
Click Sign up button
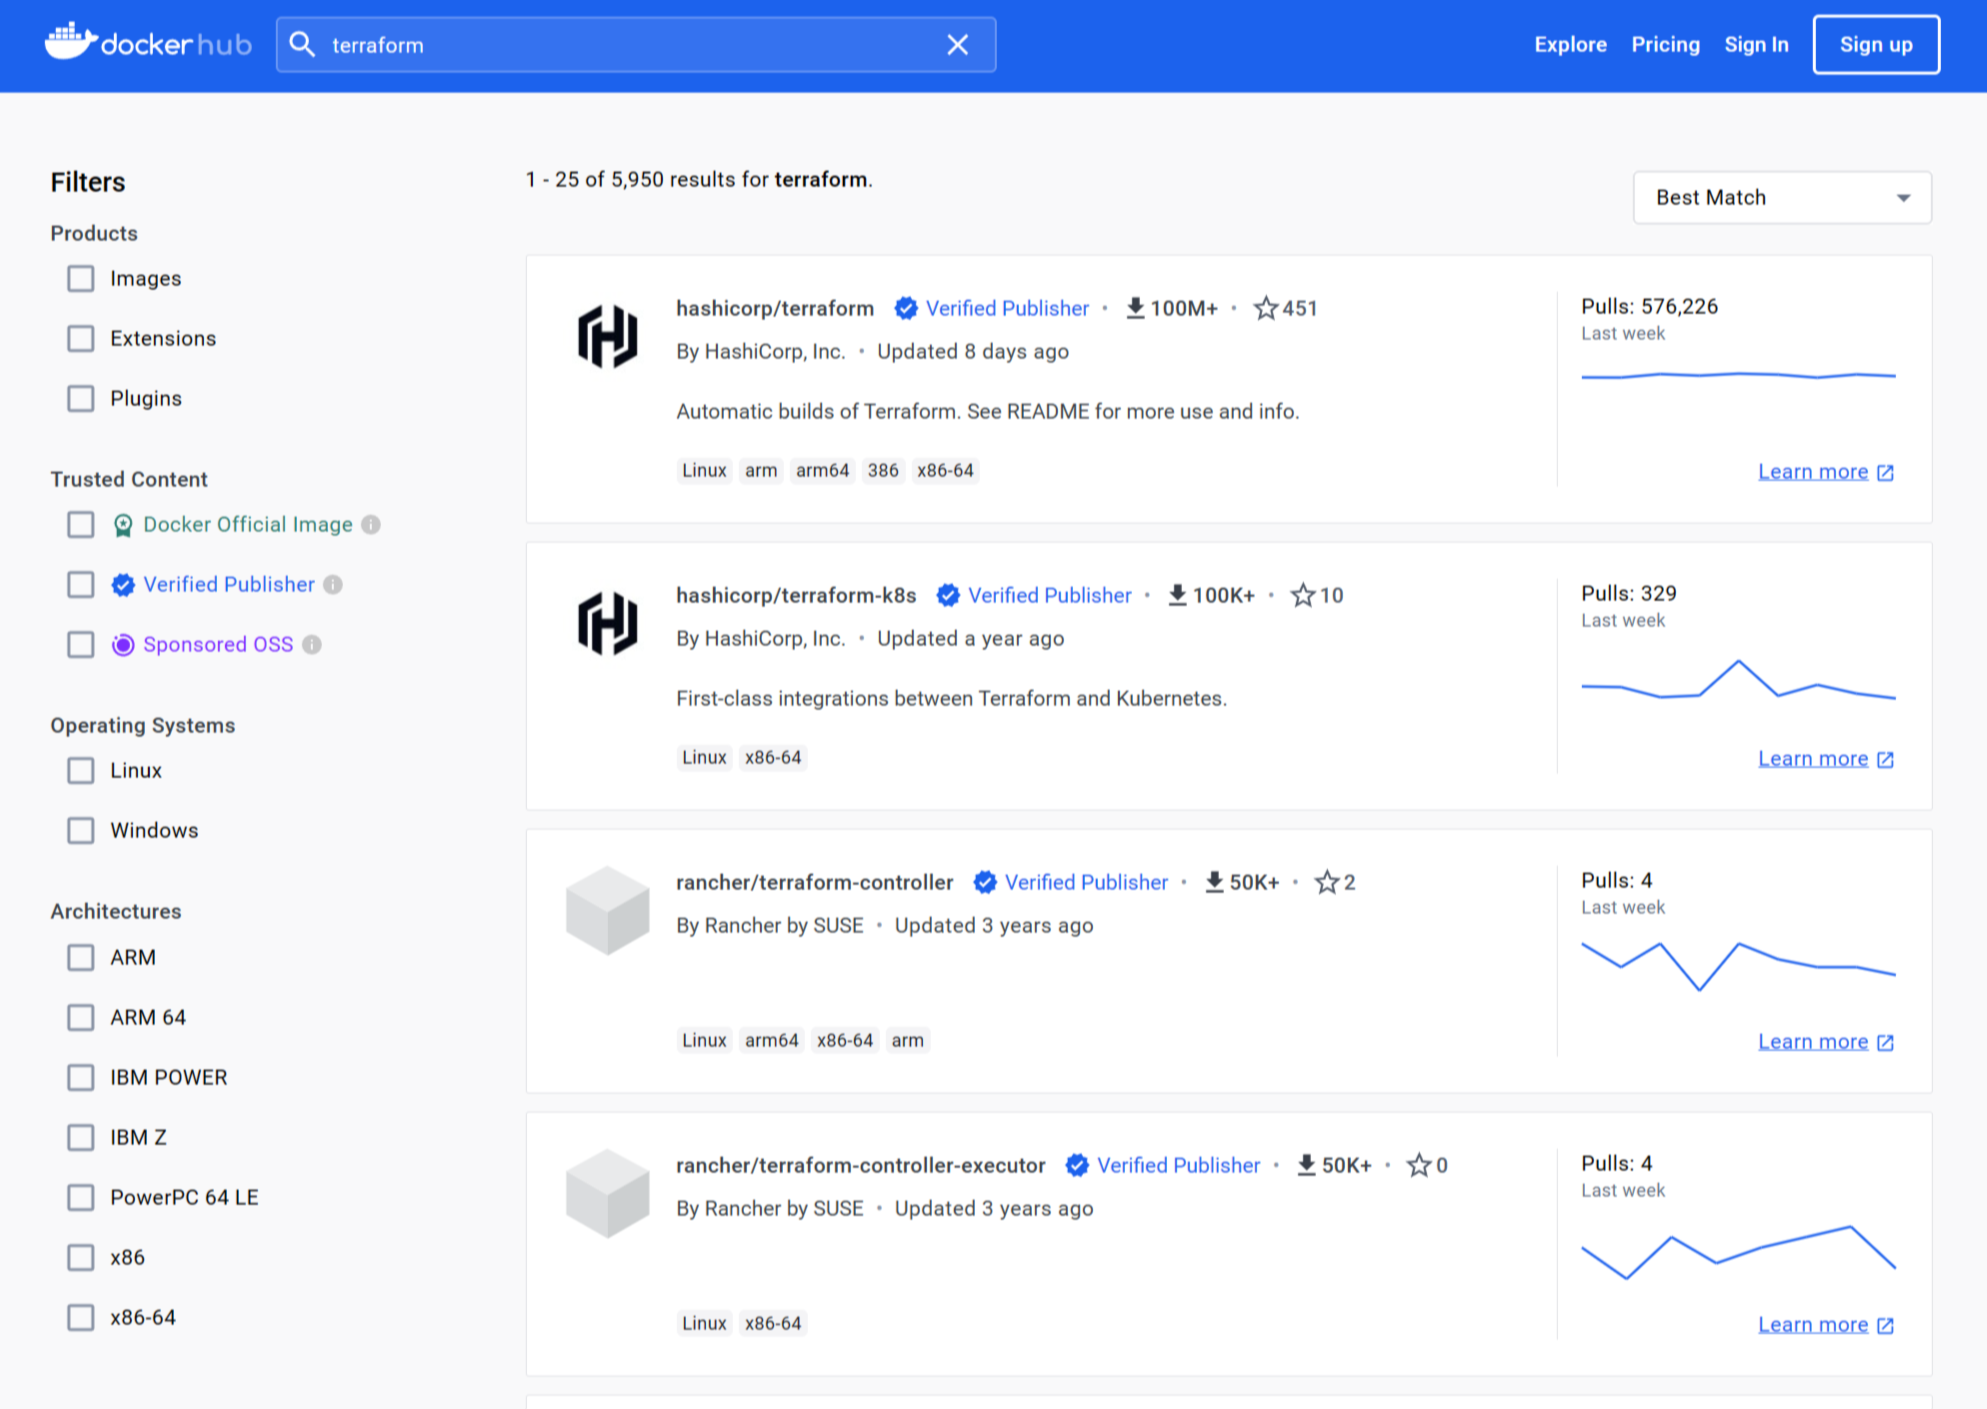pyautogui.click(x=1876, y=44)
